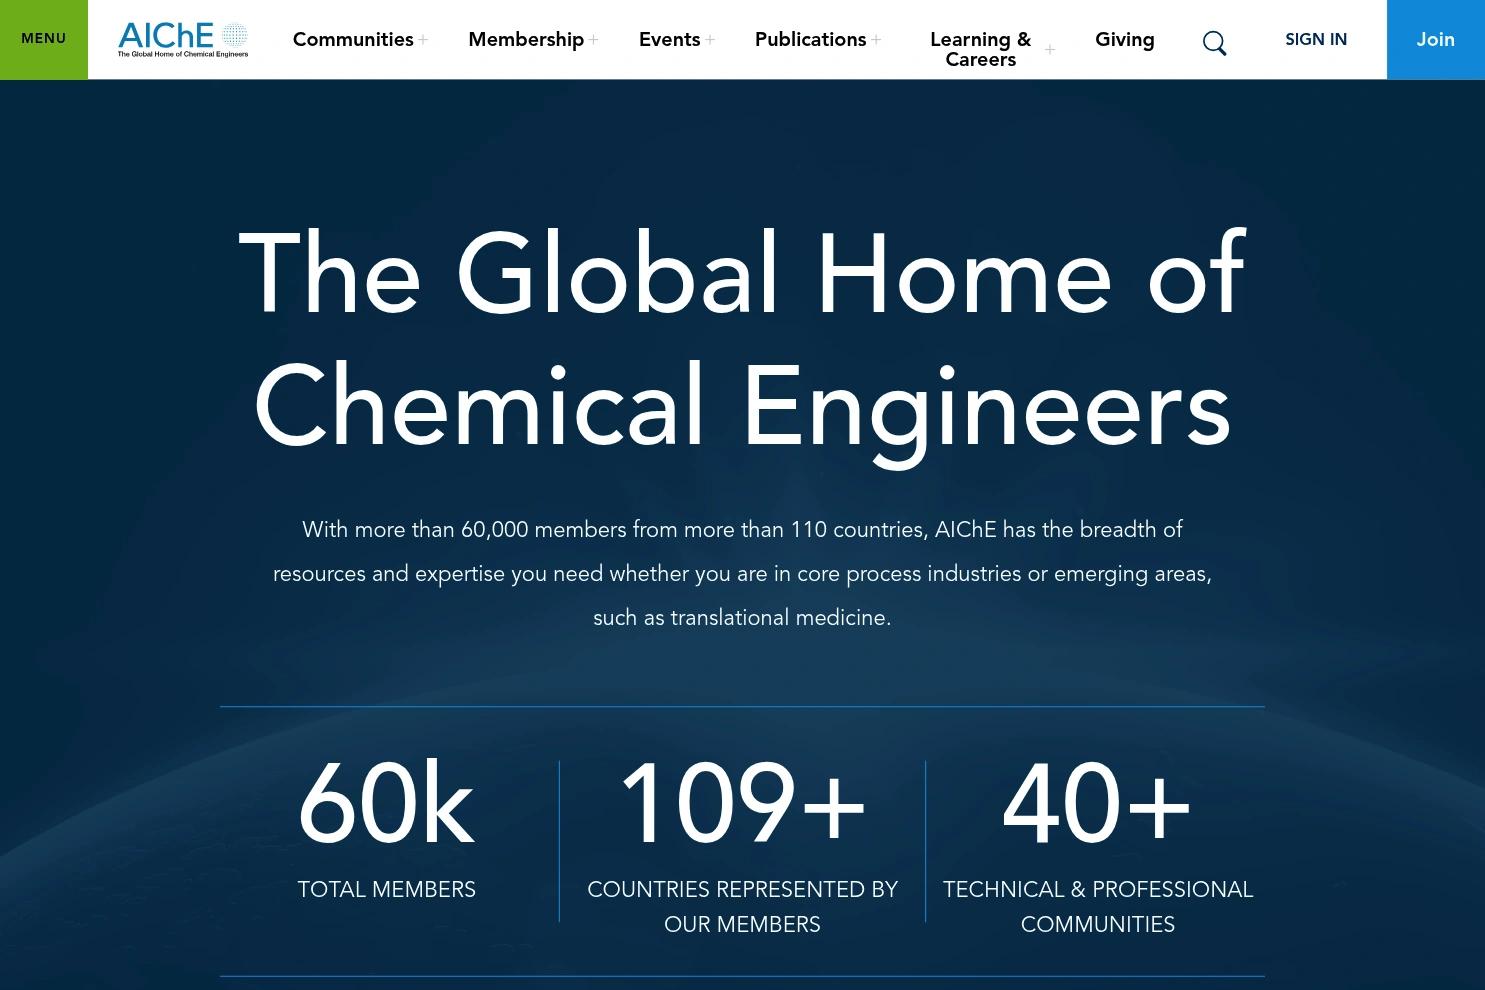
Task: Click the AIChE logo
Action: 183,40
